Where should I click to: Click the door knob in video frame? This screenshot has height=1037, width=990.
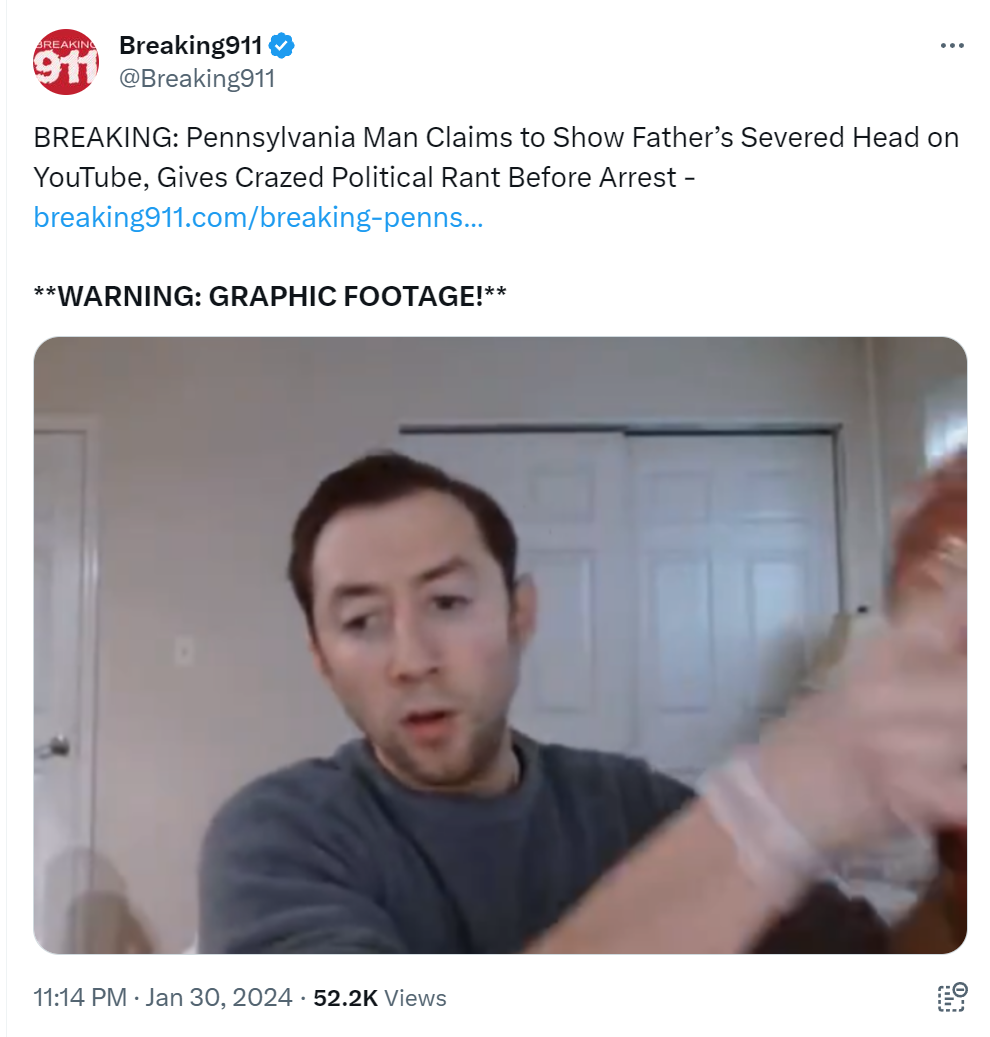coord(54,746)
